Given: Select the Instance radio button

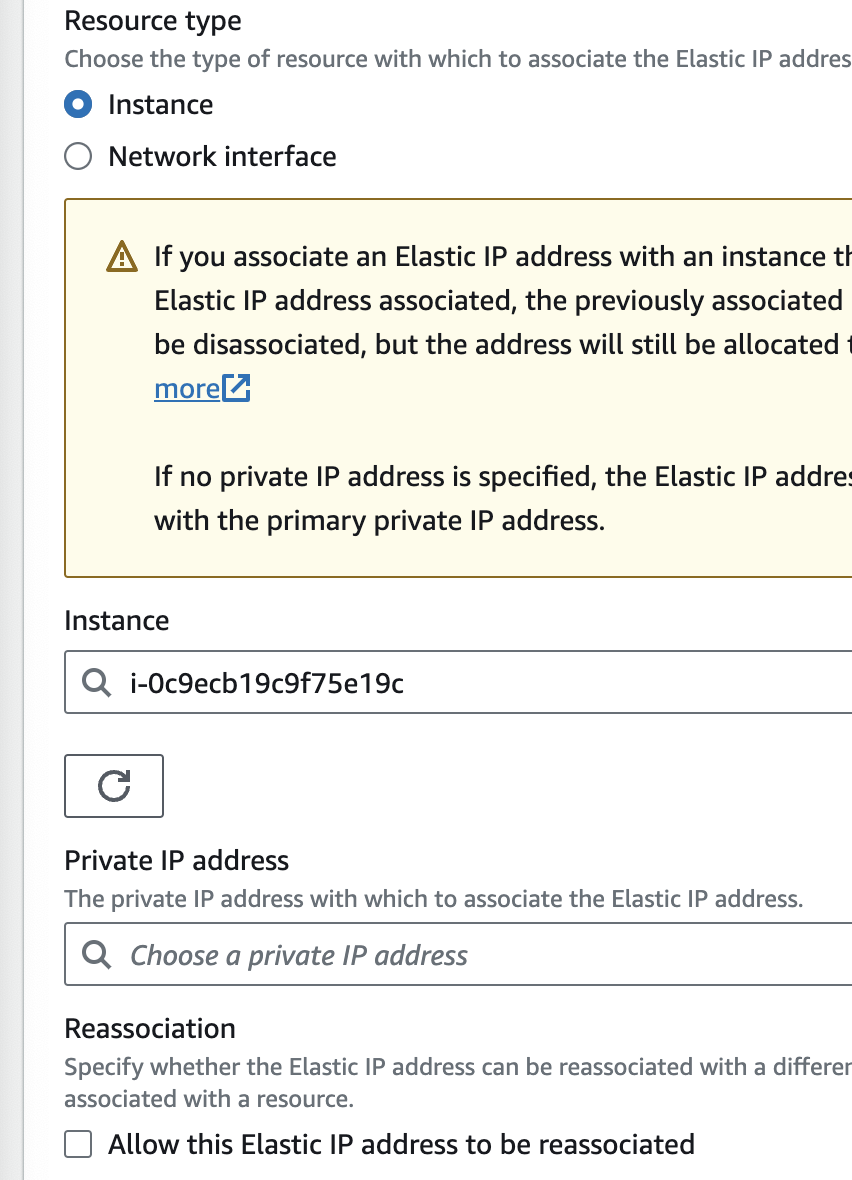Looking at the screenshot, I should click(x=78, y=105).
